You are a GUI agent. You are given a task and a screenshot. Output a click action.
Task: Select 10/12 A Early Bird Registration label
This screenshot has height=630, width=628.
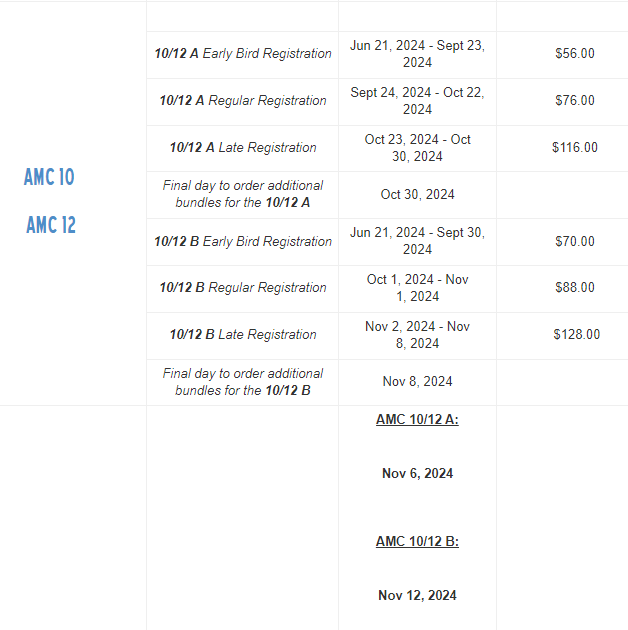point(243,53)
